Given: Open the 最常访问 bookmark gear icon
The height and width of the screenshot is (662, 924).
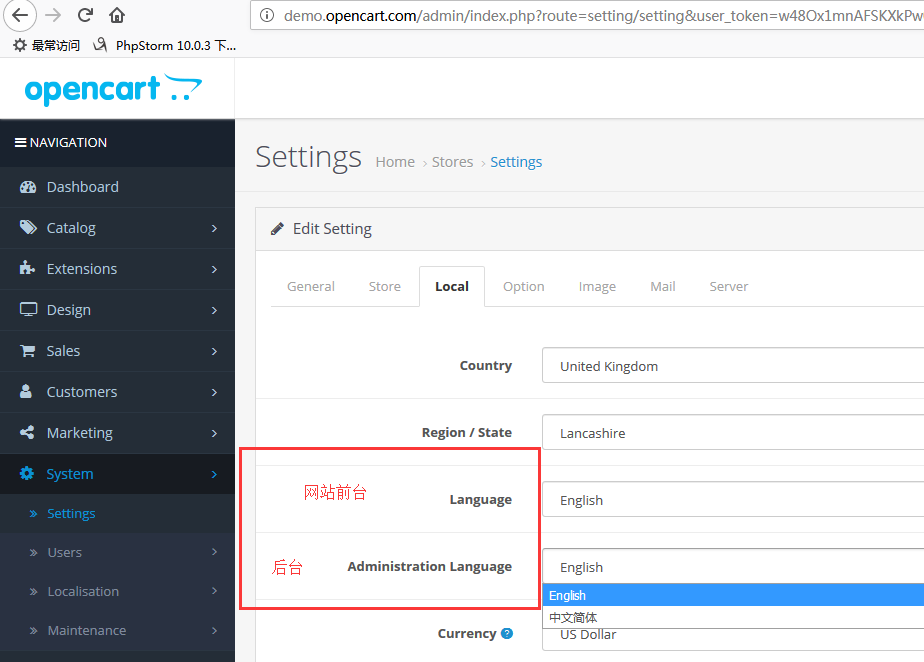Looking at the screenshot, I should pyautogui.click(x=20, y=45).
